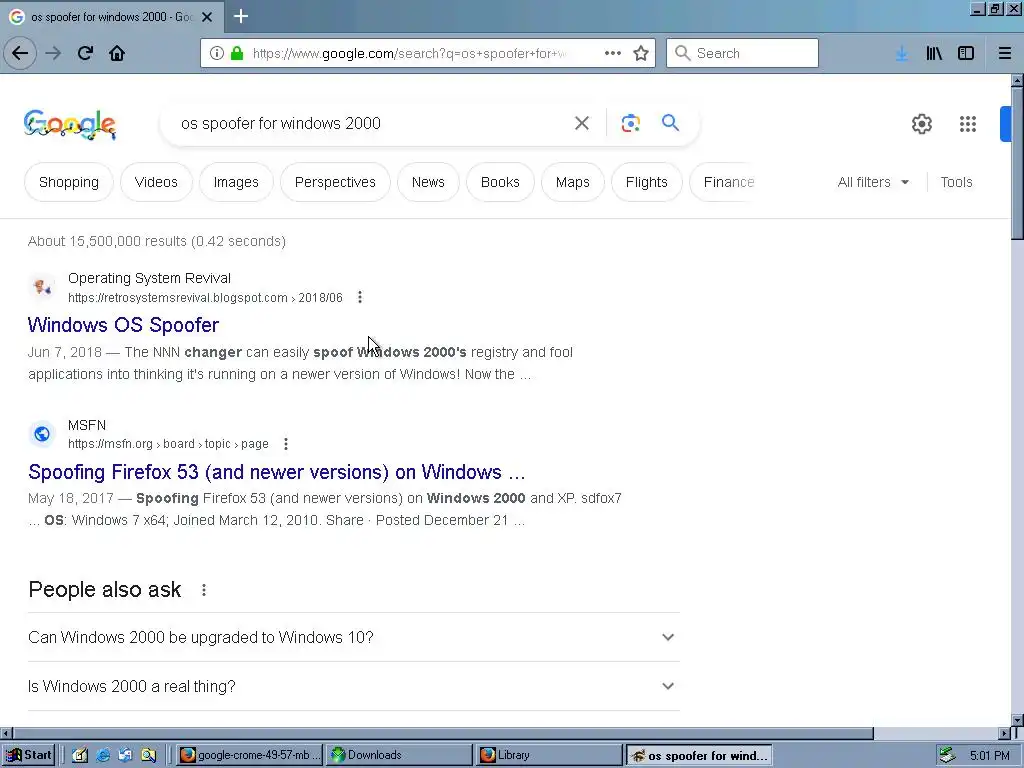Click the horizontal scrollbar thumb
The height and width of the screenshot is (768, 1024).
tap(442, 733)
